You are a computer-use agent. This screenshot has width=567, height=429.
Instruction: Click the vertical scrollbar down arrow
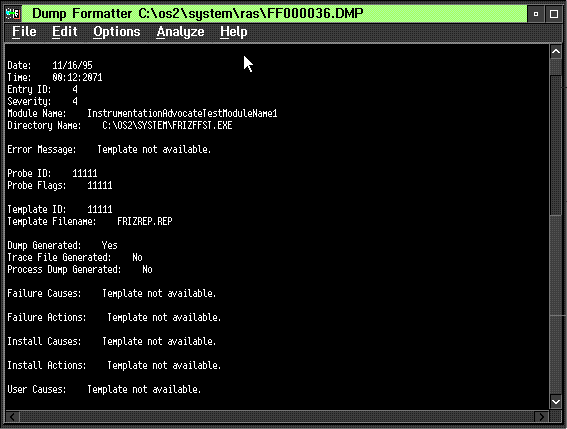click(556, 401)
